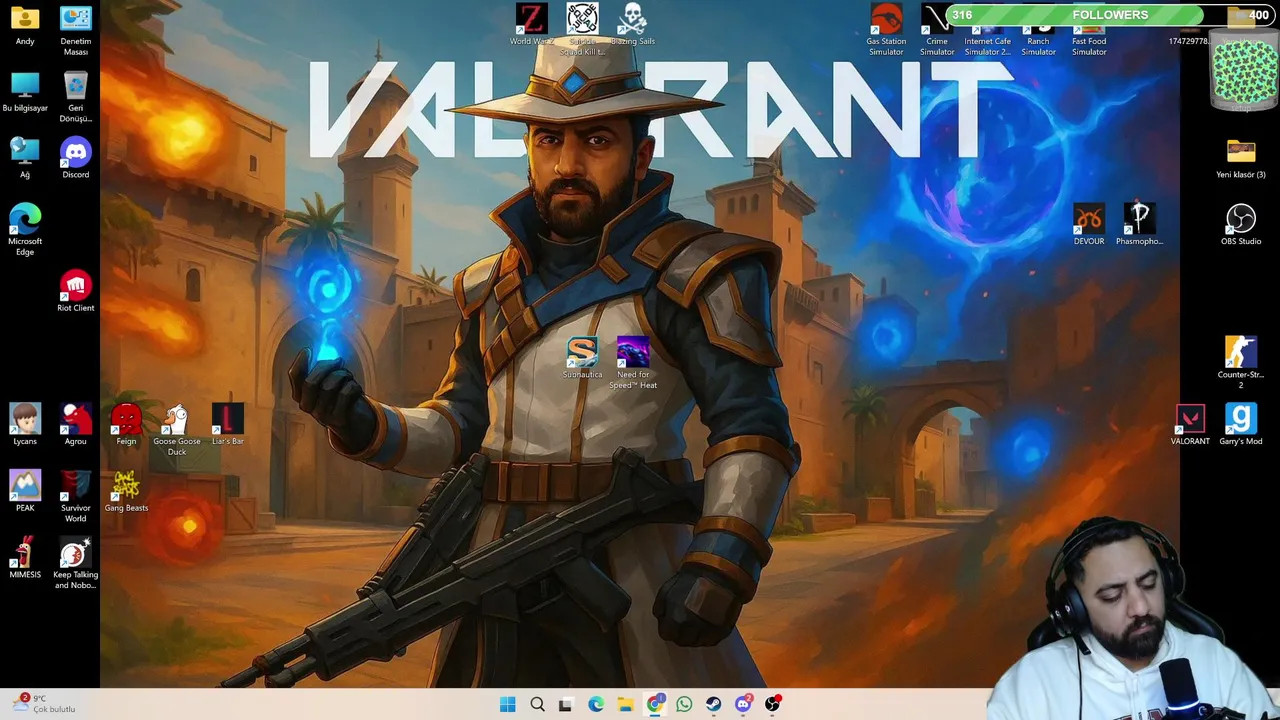The image size is (1280, 720).
Task: Open Steam from the taskbar
Action: (x=713, y=704)
